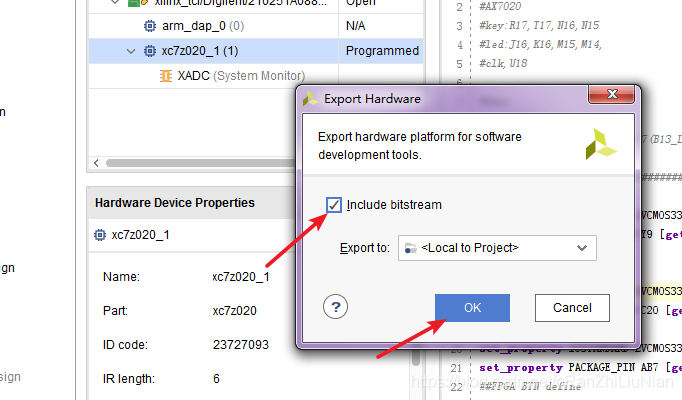This screenshot has width=682, height=400.
Task: Select XADC (System Monitor) row
Action: [256, 76]
